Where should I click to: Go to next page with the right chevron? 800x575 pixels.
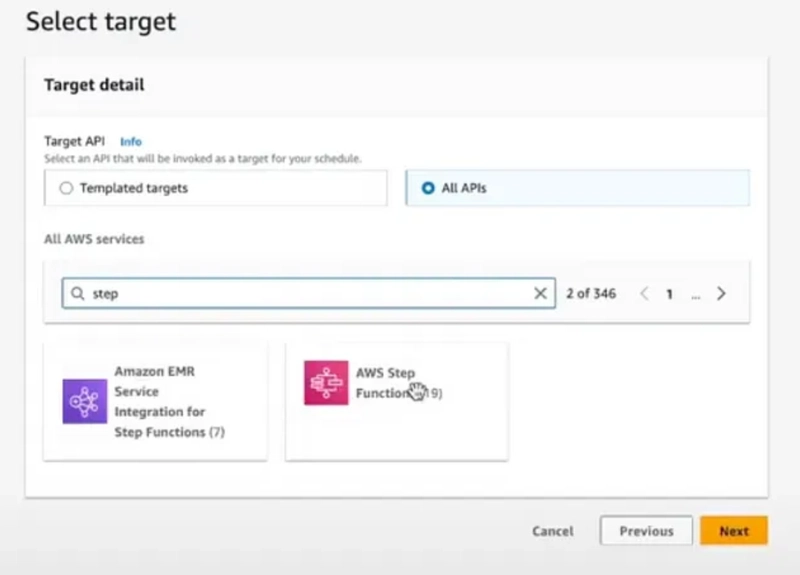(x=721, y=293)
